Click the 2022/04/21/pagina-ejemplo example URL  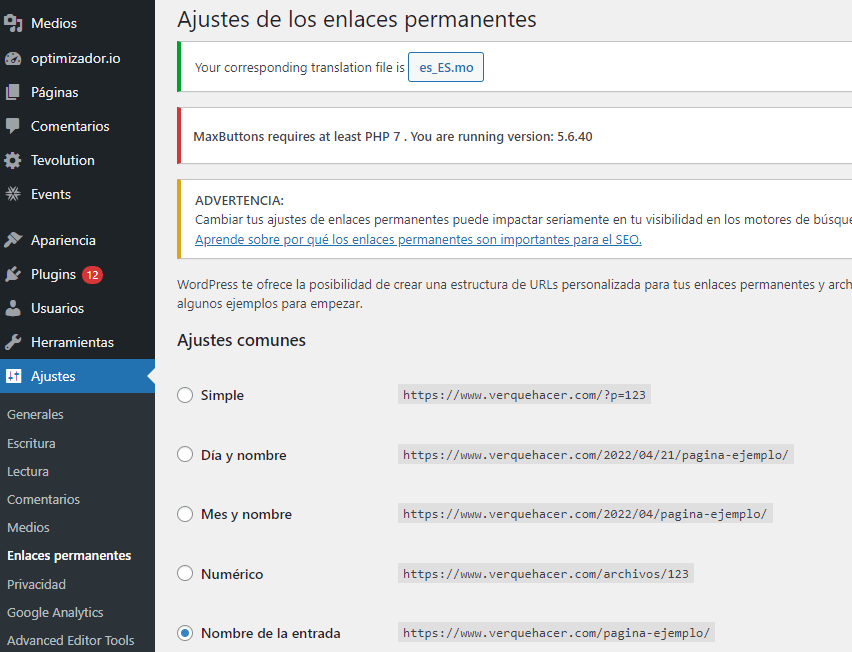pyautogui.click(x=596, y=455)
